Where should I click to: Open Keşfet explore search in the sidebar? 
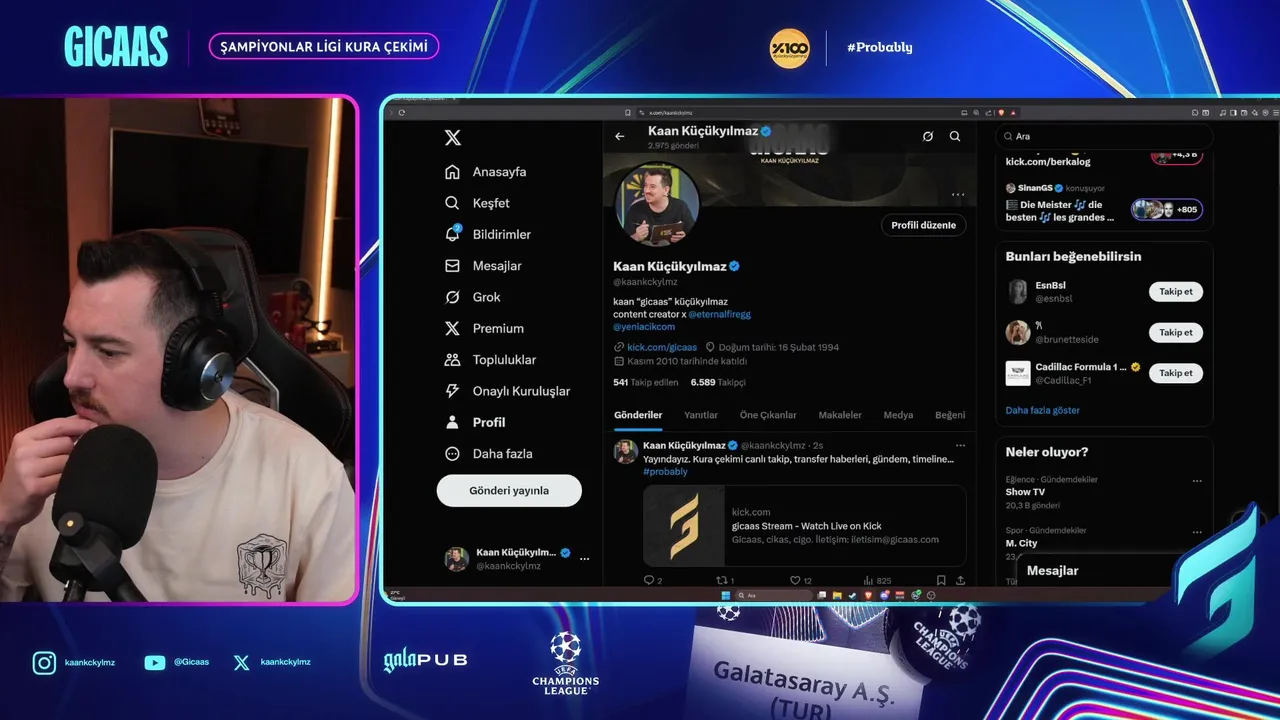[477, 203]
